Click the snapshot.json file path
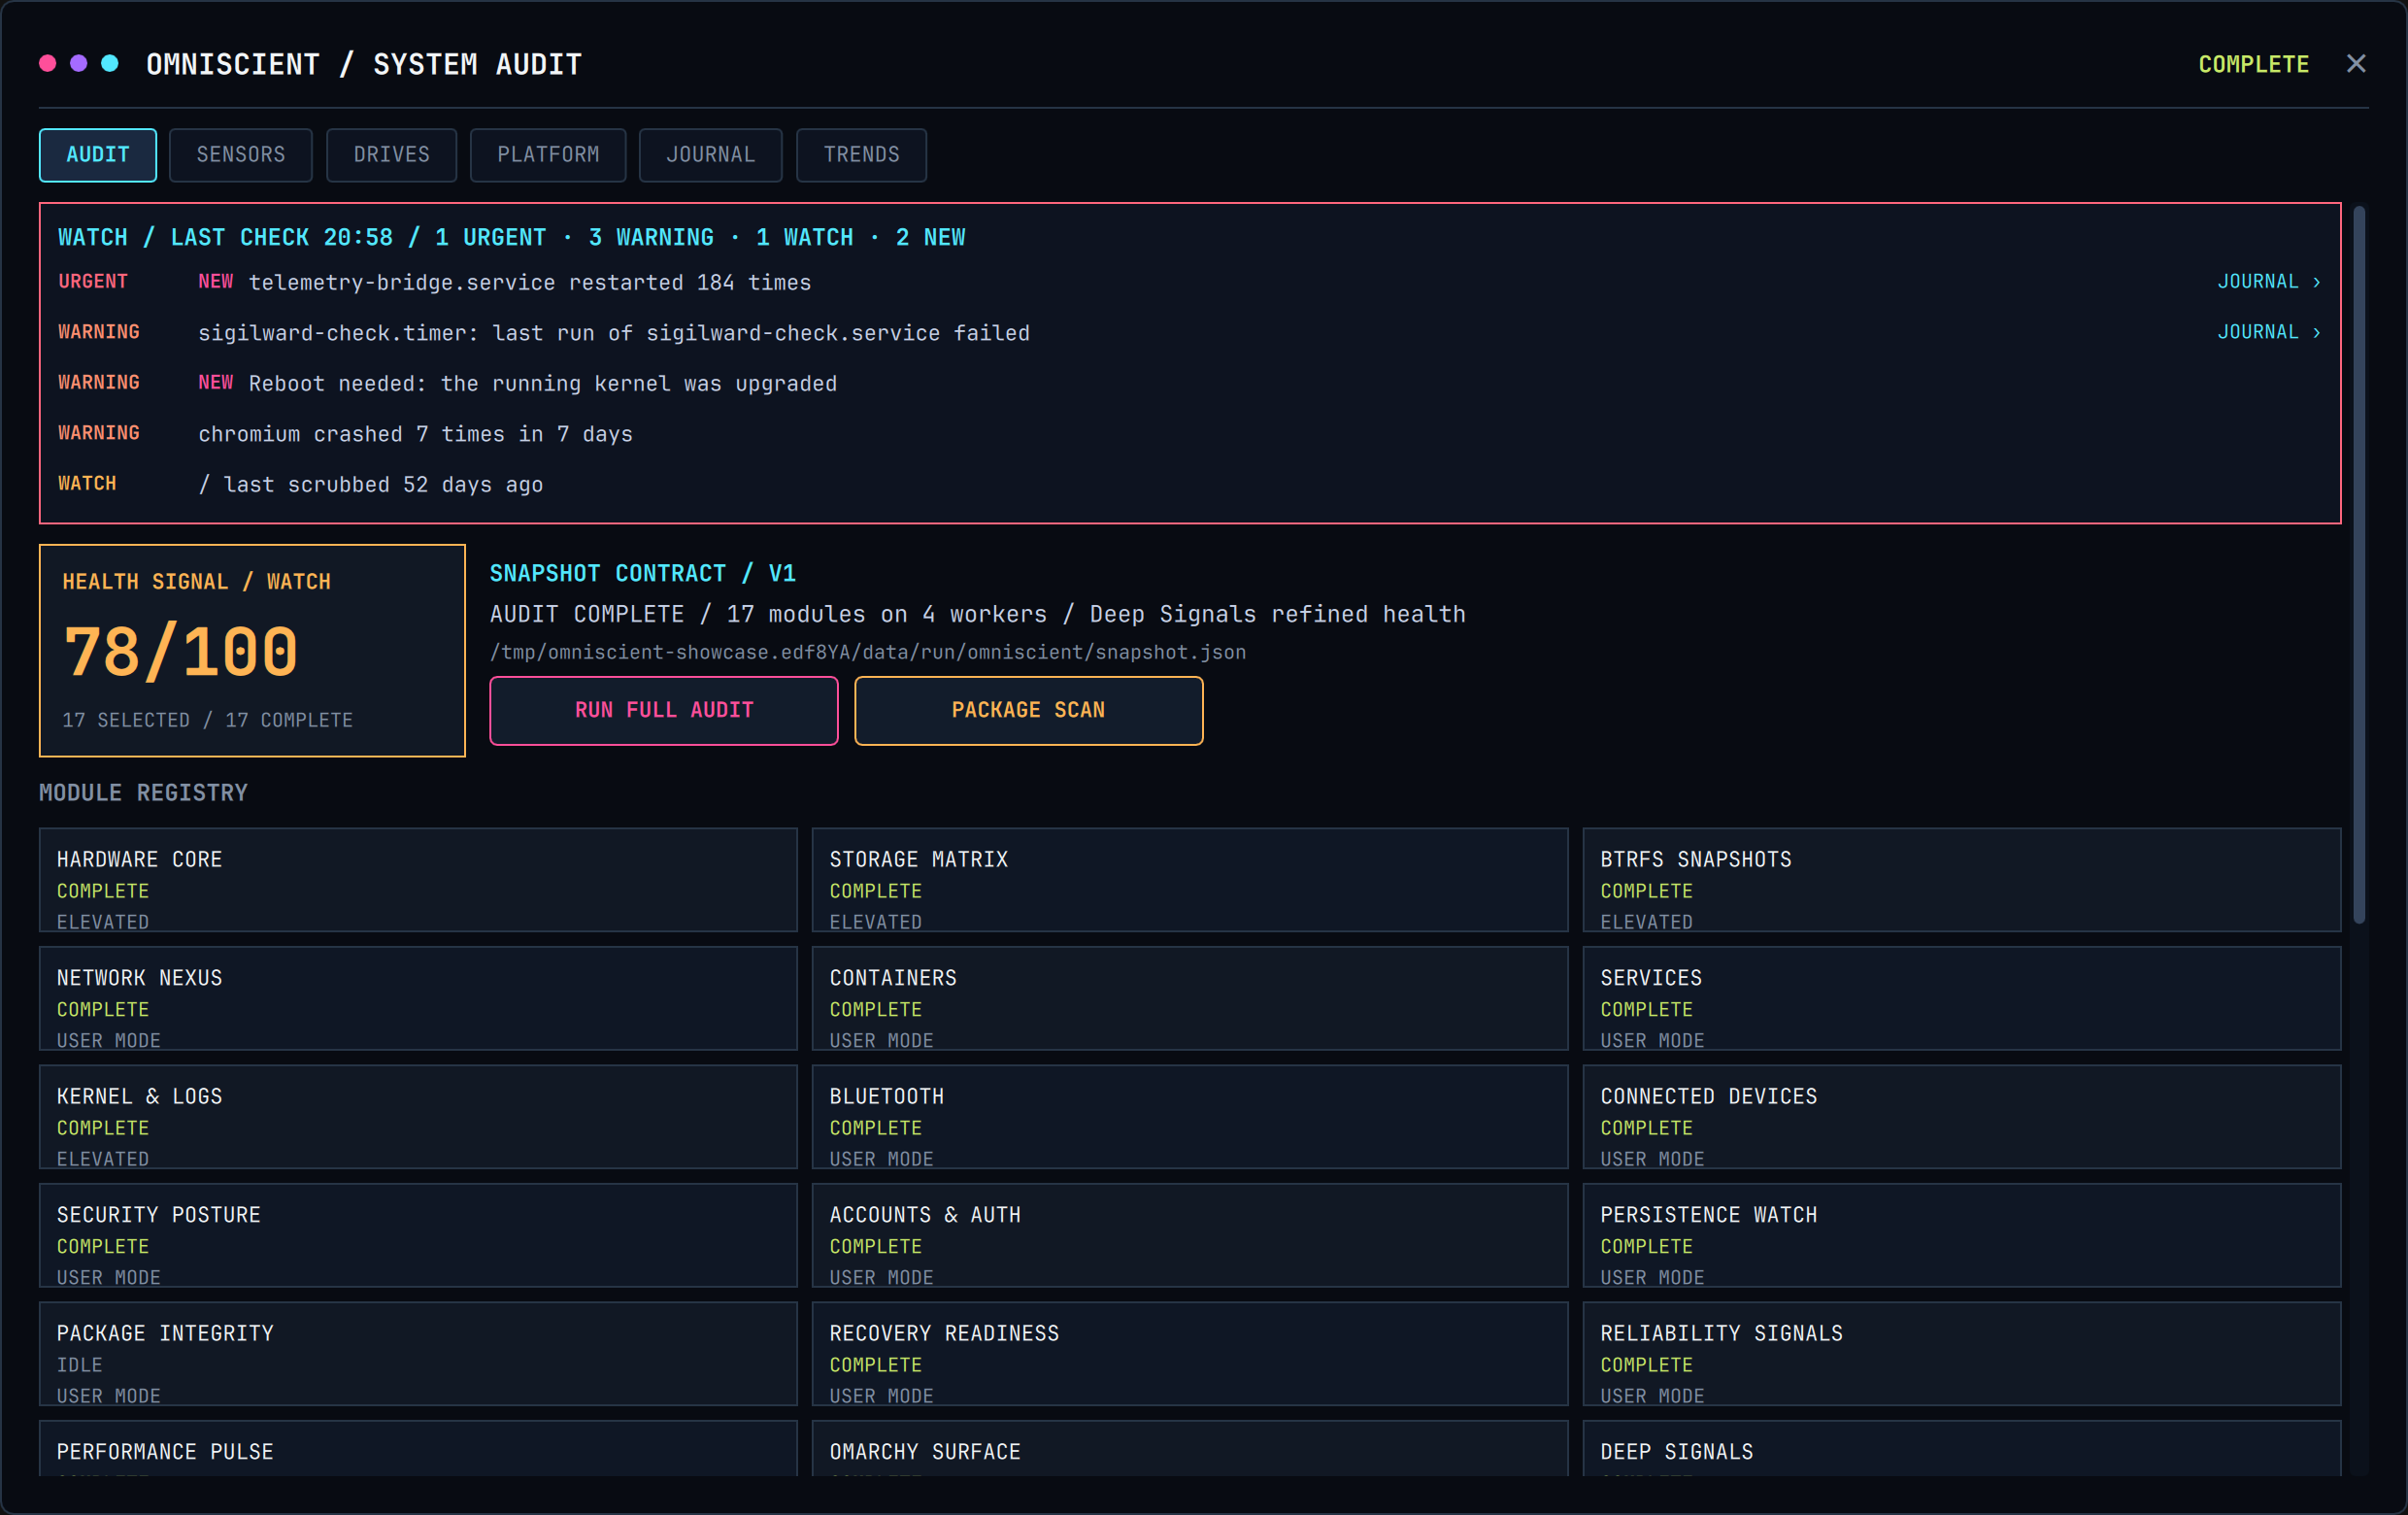The image size is (2408, 1515). [867, 652]
